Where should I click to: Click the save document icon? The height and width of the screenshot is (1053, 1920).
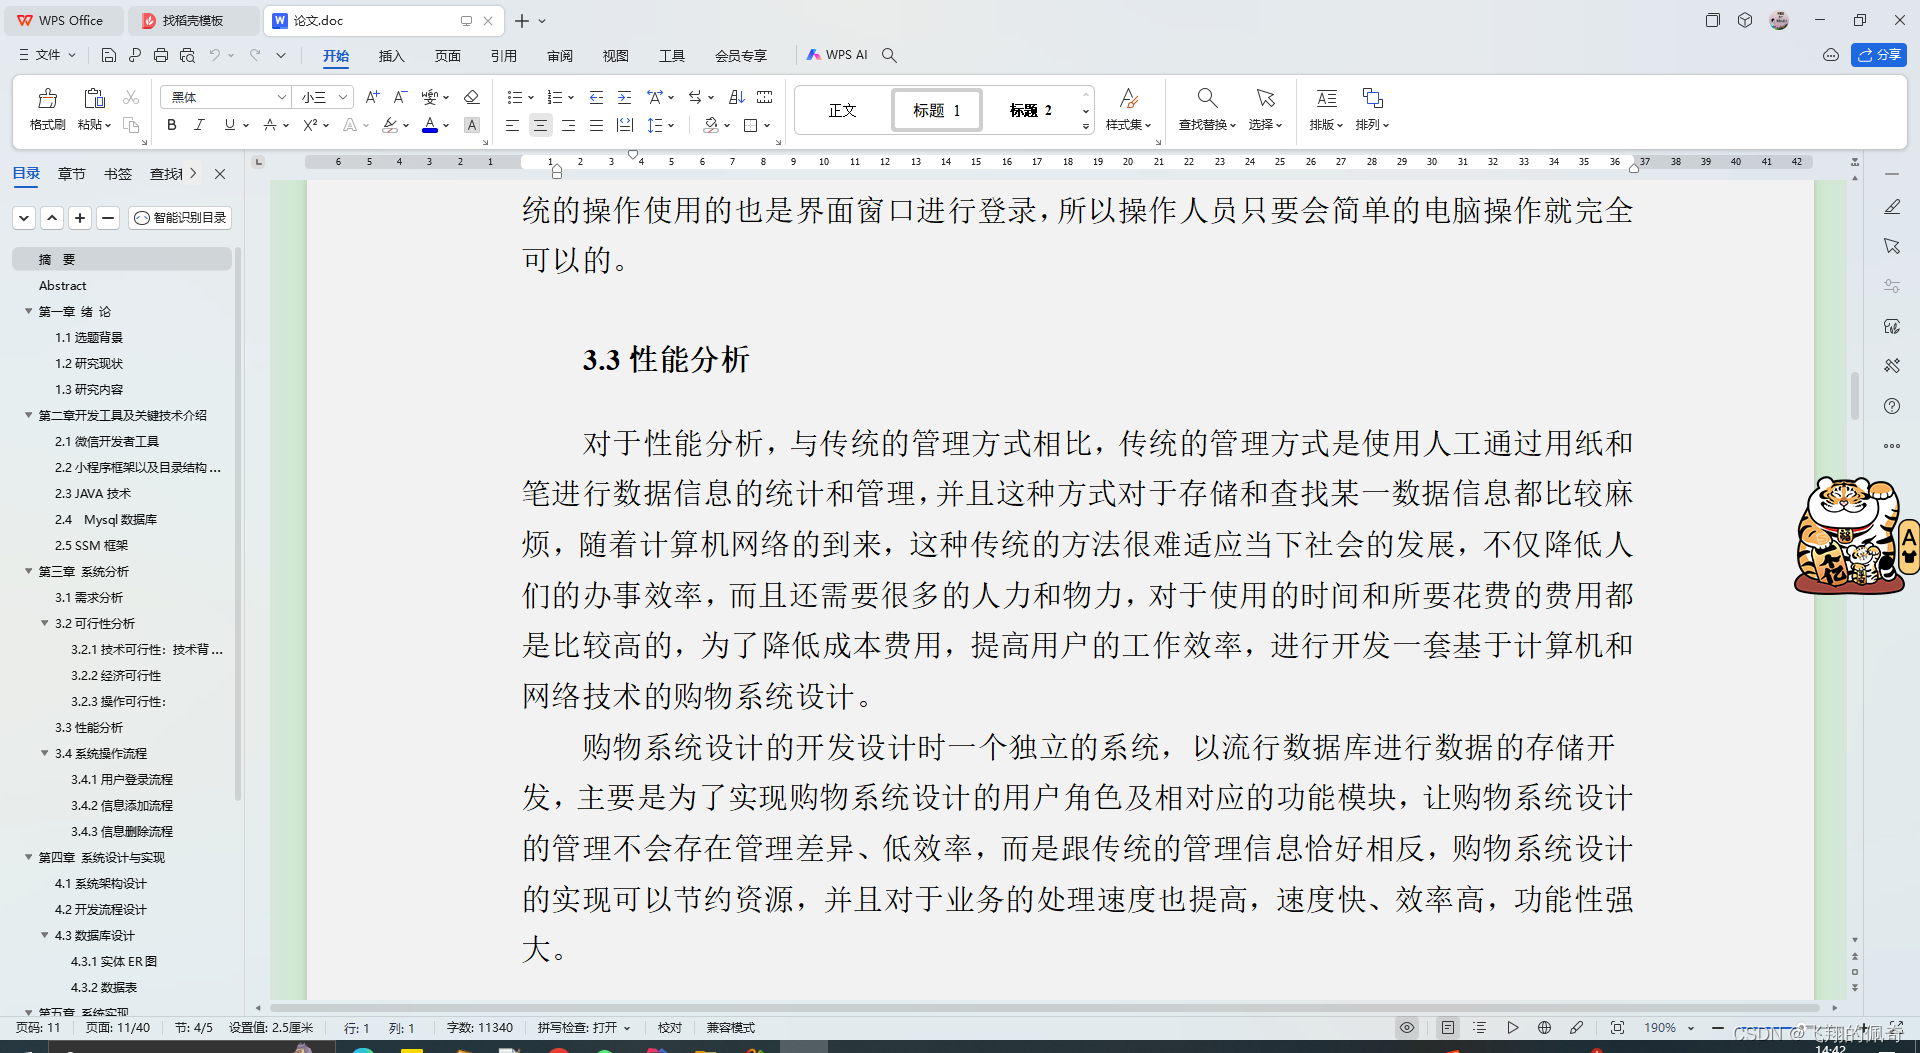coord(109,55)
